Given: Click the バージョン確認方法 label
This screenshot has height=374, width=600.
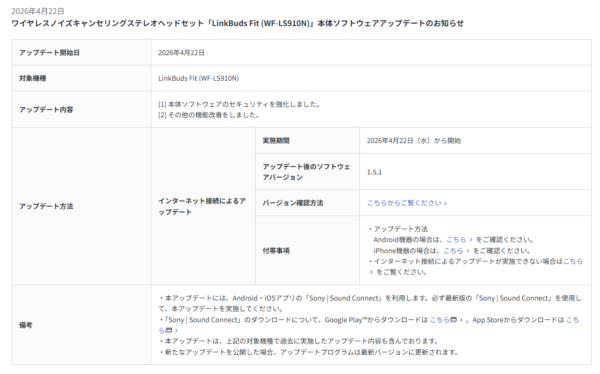Looking at the screenshot, I should point(293,203).
